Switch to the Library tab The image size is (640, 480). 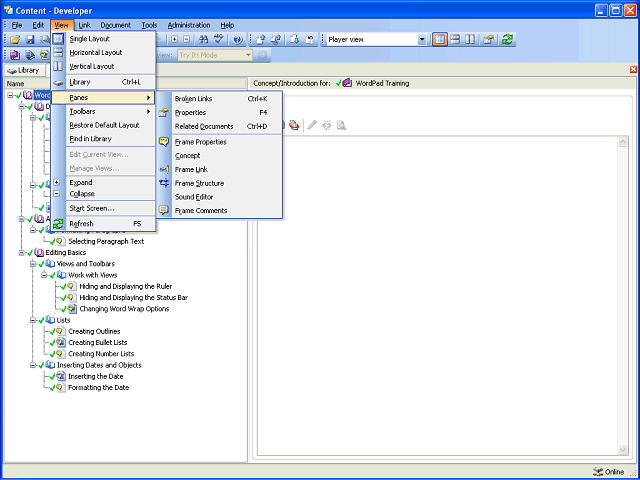[x=23, y=70]
